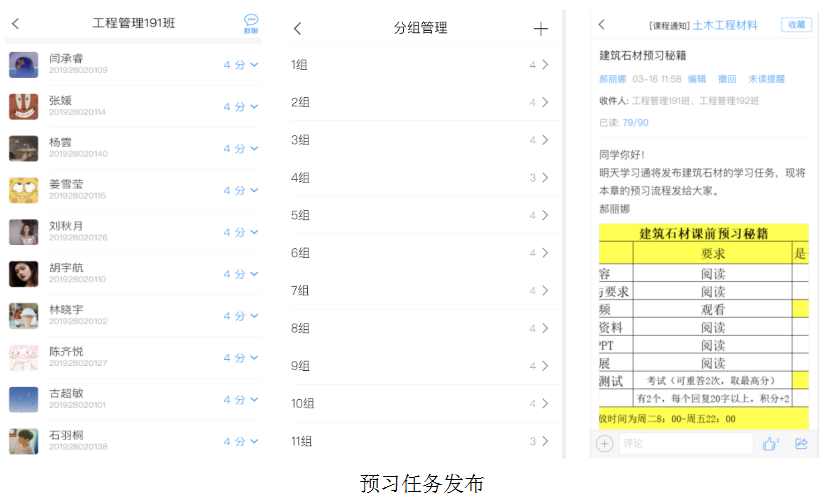Click the 评论 comment input field

(685, 443)
